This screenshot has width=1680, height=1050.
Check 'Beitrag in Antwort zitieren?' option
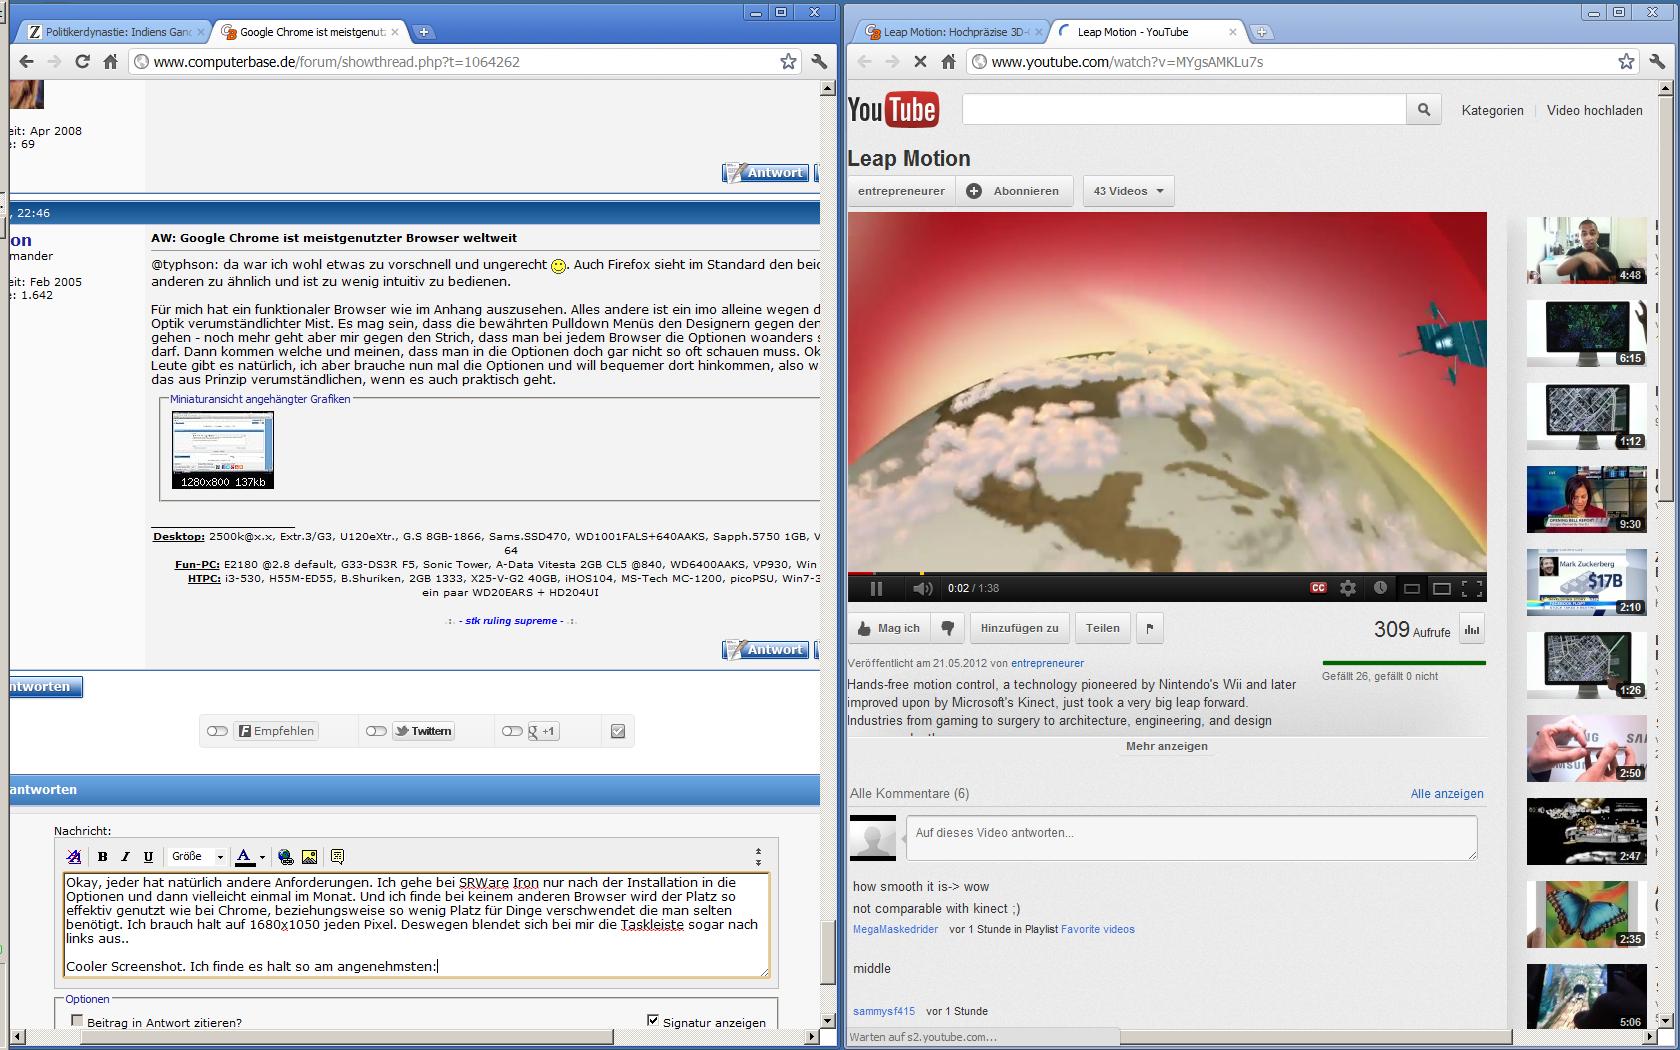coord(77,1021)
